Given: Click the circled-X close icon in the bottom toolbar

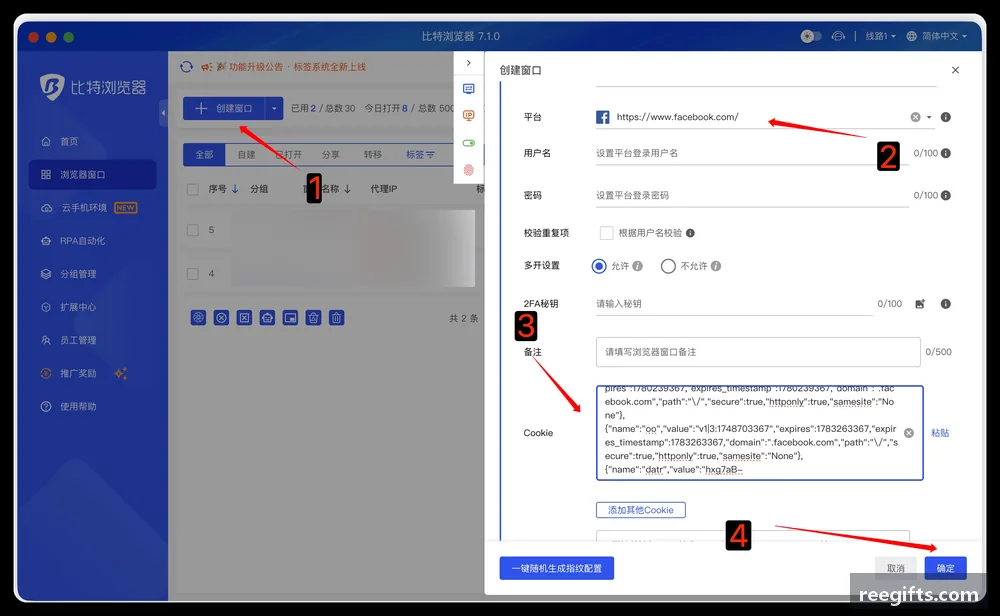Looking at the screenshot, I should click(221, 318).
